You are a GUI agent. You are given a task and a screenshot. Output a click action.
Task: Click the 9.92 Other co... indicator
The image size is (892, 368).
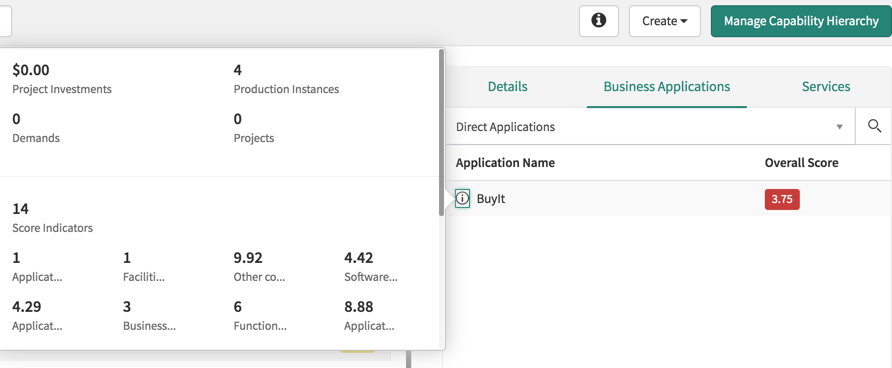point(259,266)
